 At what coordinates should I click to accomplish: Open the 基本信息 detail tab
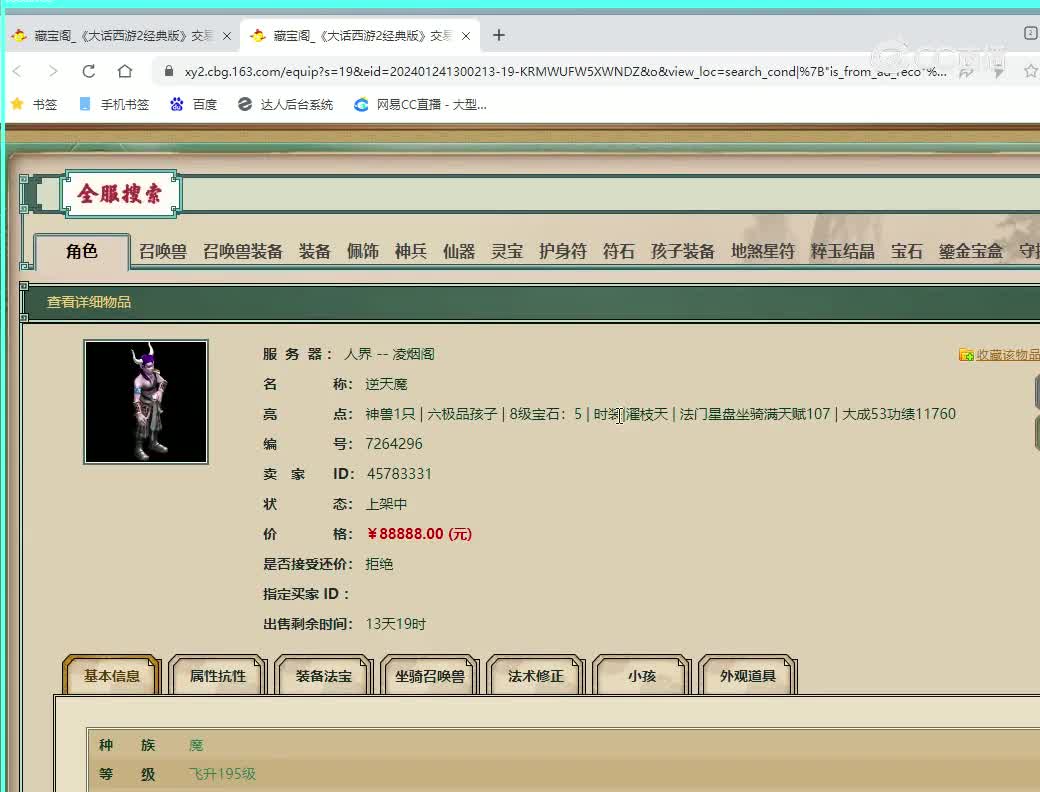coord(111,676)
